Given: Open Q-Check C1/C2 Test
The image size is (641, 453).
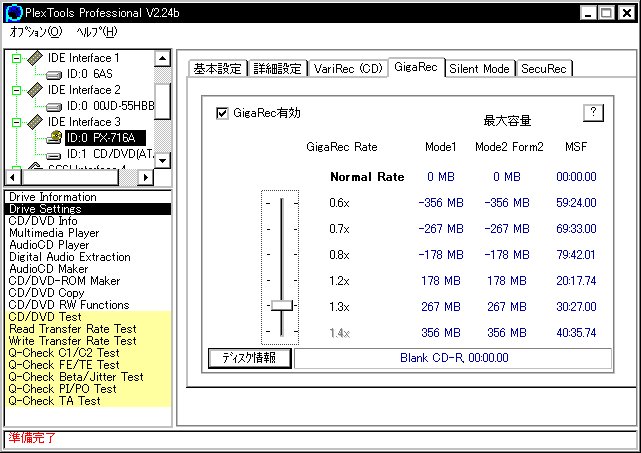Looking at the screenshot, I should pyautogui.click(x=87, y=353).
